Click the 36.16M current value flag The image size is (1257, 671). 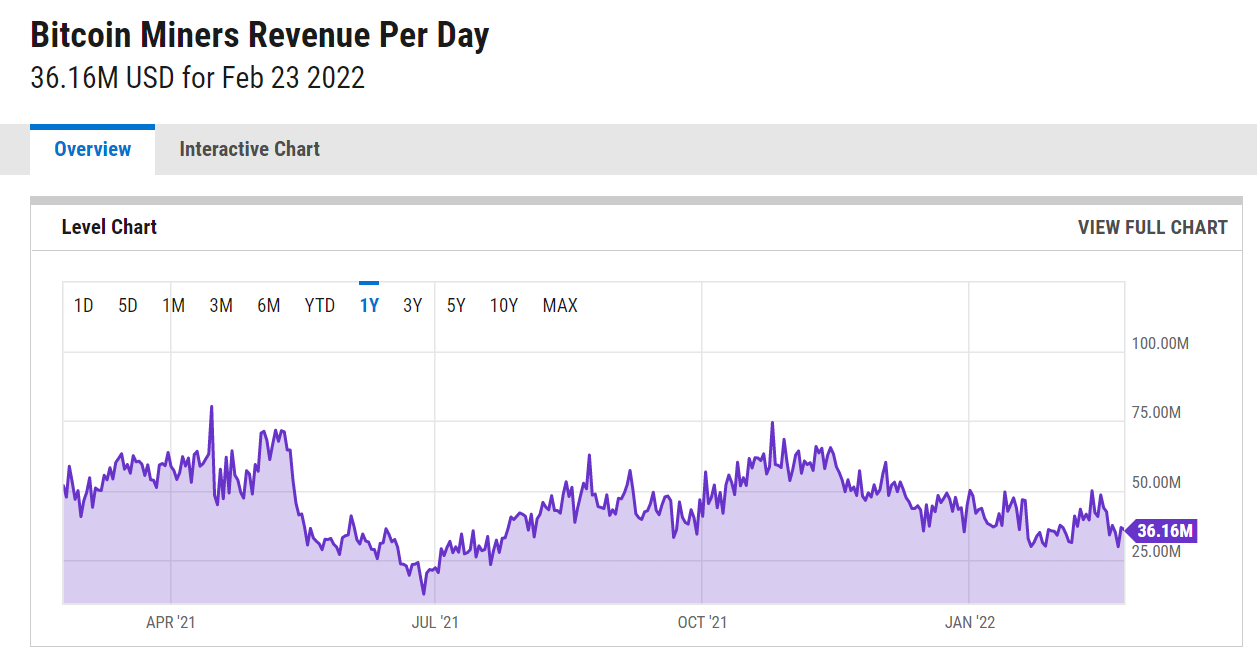click(x=1163, y=531)
